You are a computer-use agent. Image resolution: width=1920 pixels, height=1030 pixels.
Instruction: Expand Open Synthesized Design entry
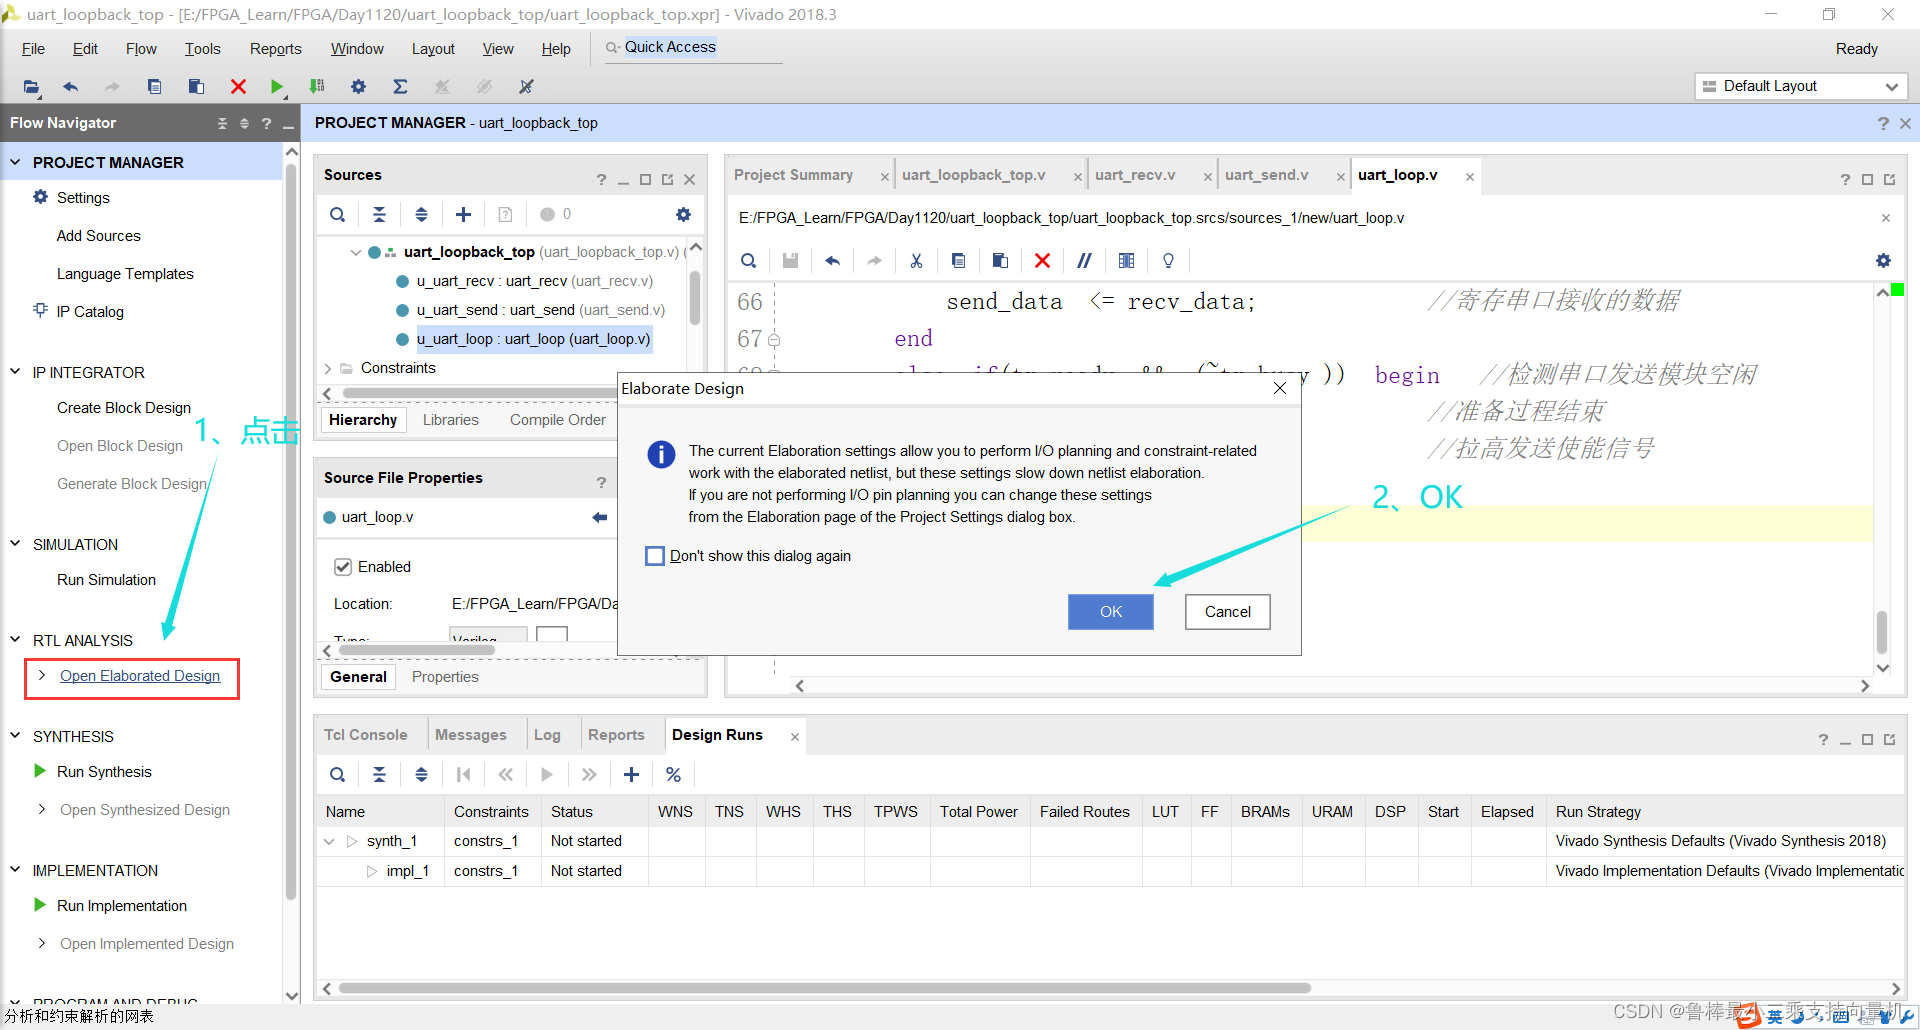pyautogui.click(x=41, y=809)
